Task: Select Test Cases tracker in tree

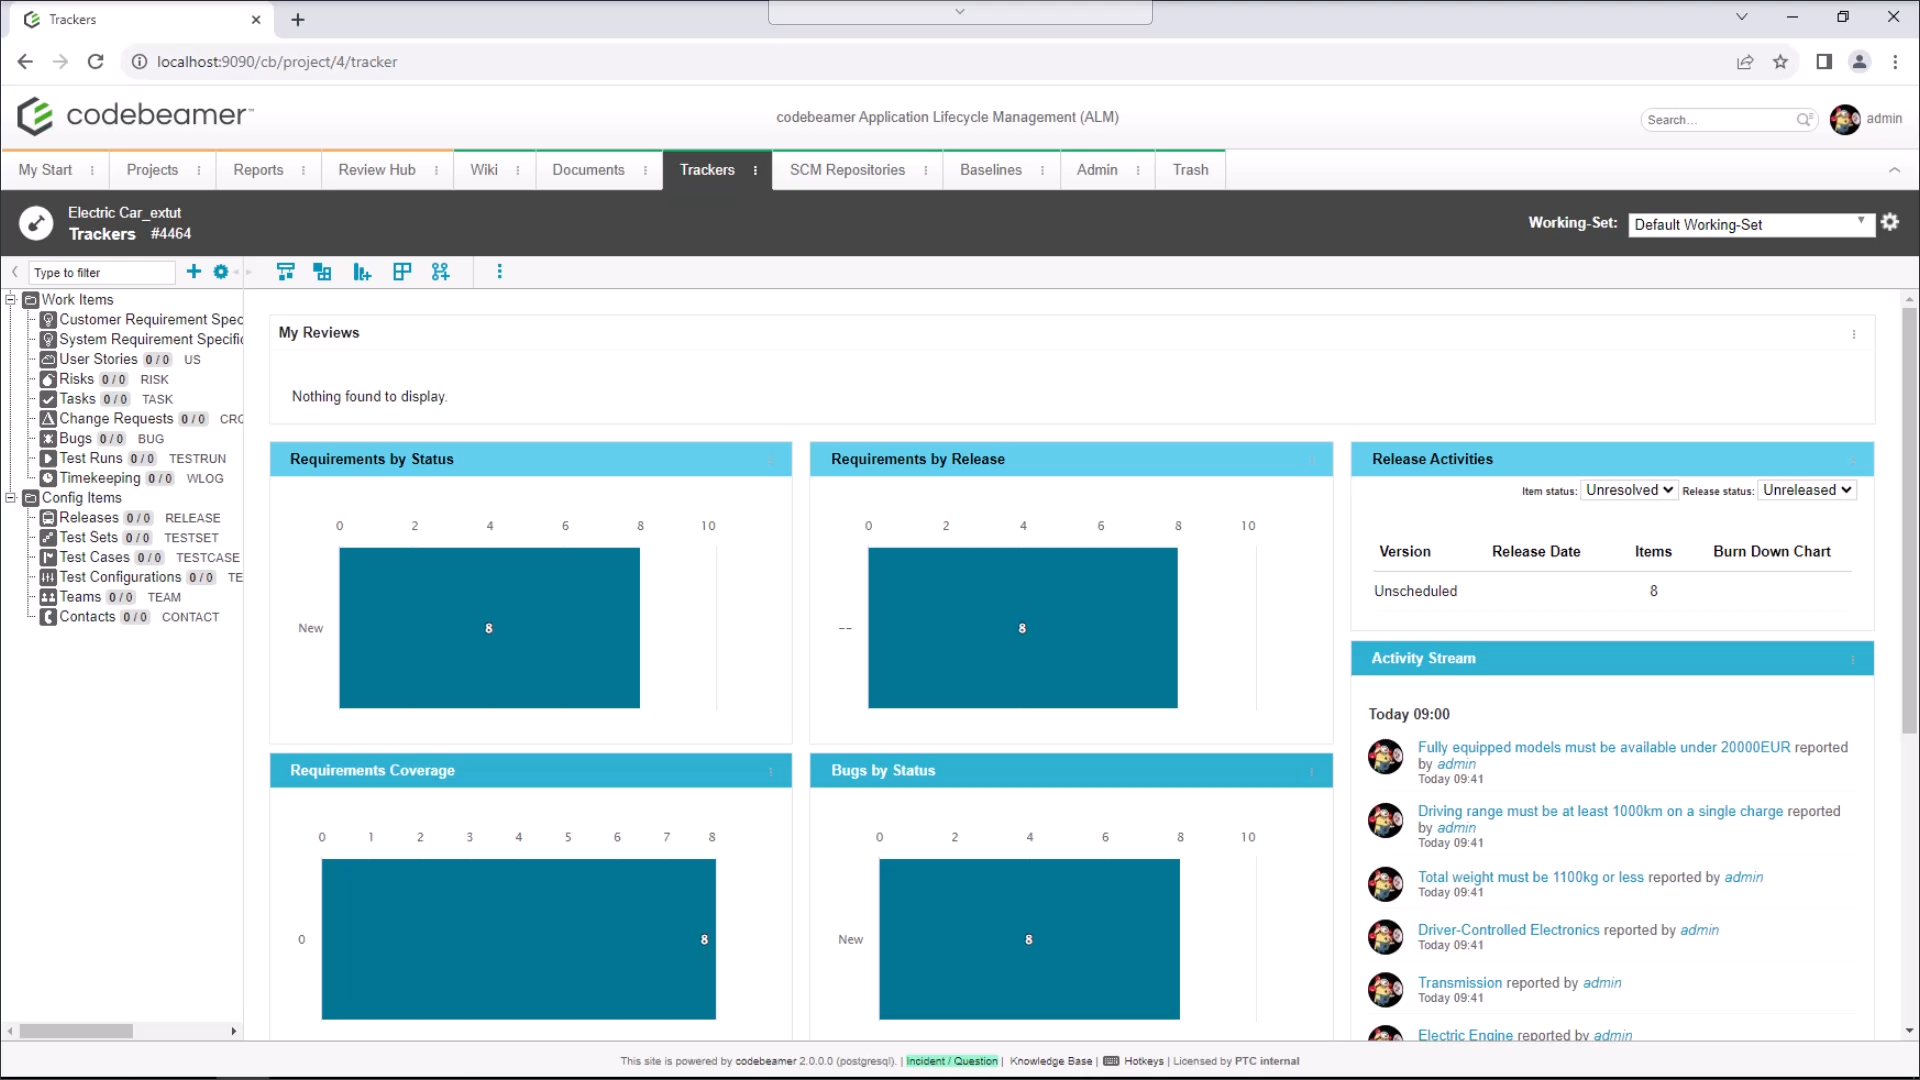Action: tap(94, 557)
